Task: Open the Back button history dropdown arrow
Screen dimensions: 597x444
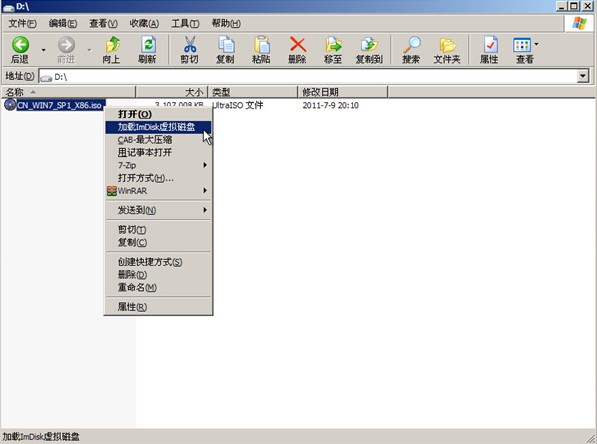Action: pos(44,50)
